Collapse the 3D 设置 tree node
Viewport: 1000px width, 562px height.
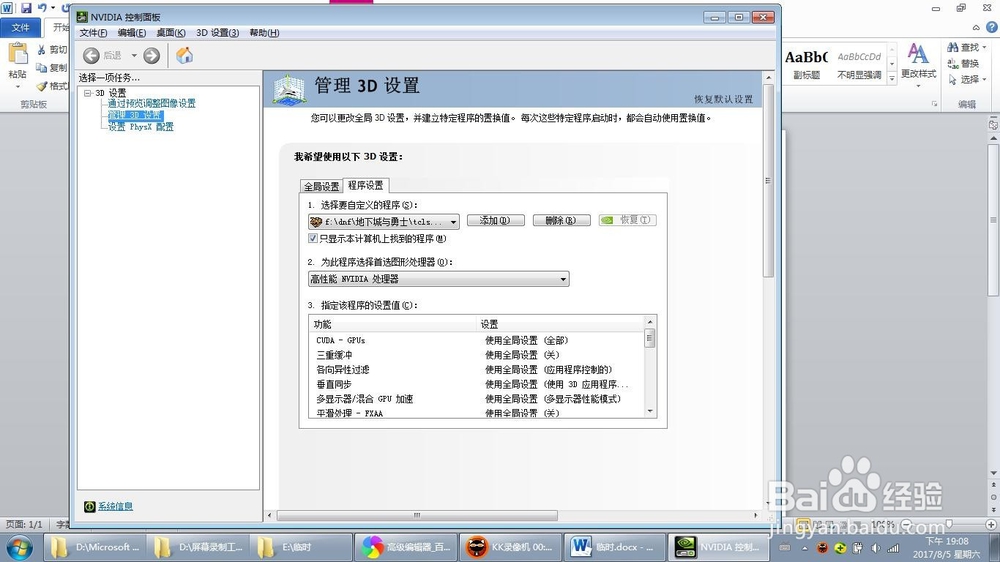point(88,93)
